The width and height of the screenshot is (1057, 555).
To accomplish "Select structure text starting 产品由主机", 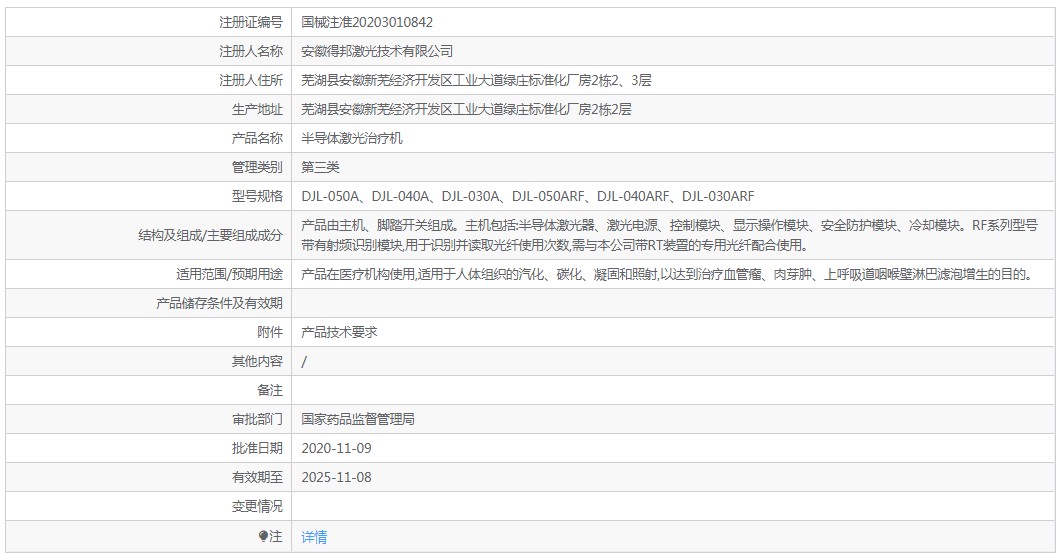I will [669, 235].
